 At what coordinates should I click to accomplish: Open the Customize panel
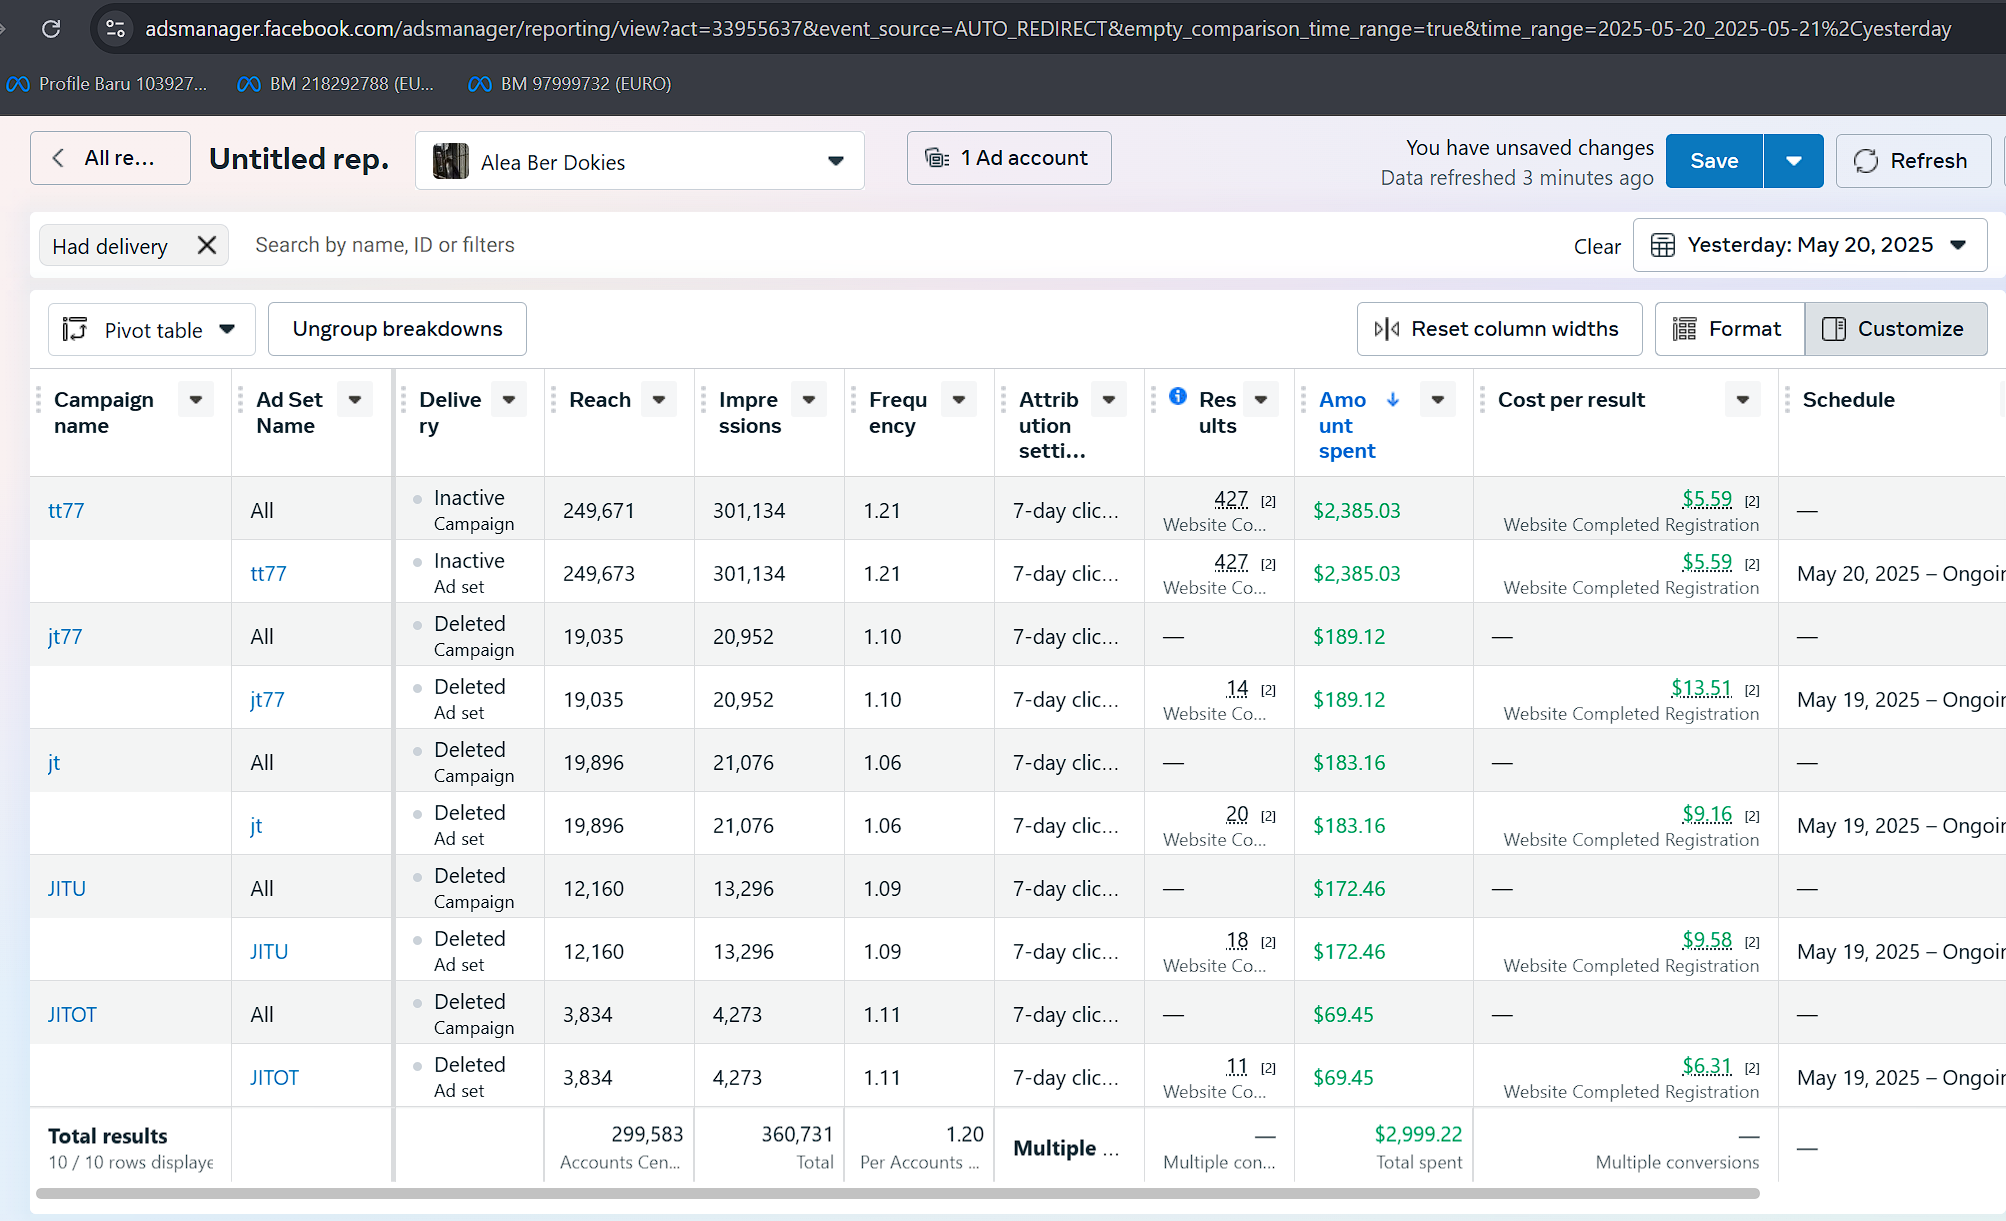pyautogui.click(x=1895, y=329)
